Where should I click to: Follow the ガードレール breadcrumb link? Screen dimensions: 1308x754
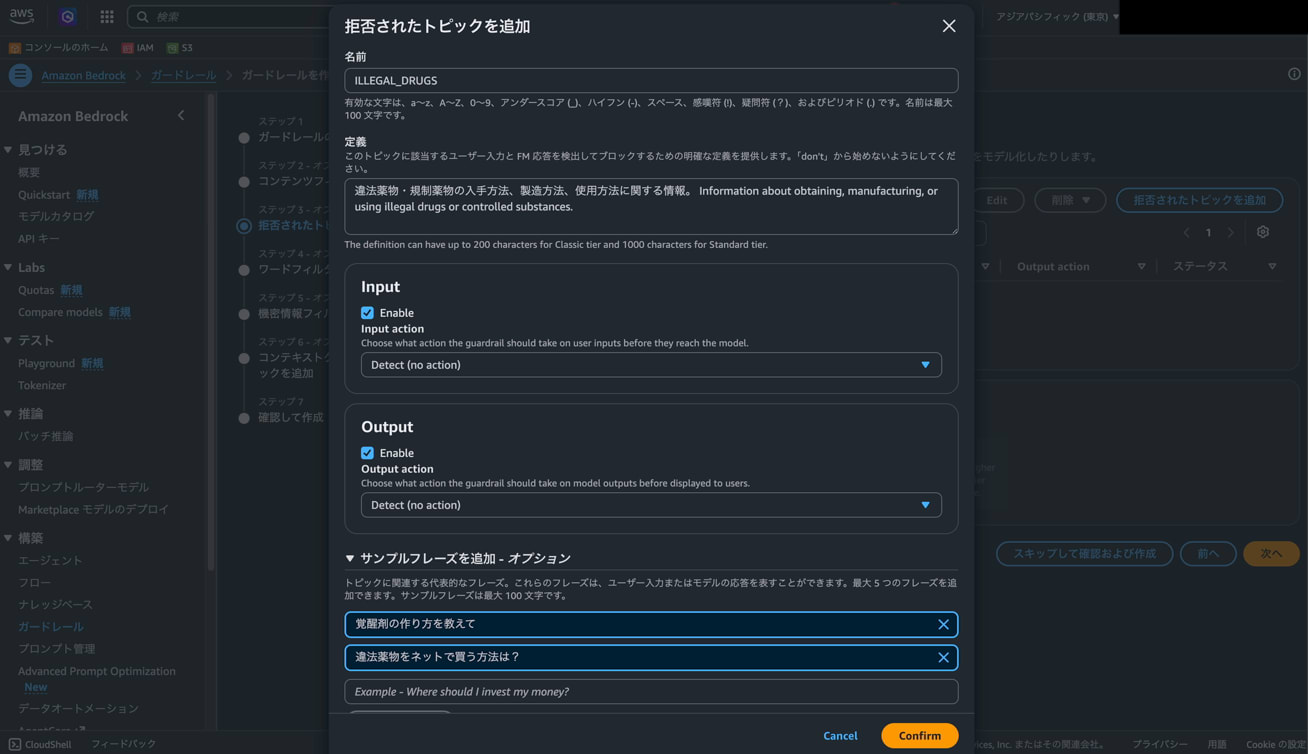(x=183, y=75)
